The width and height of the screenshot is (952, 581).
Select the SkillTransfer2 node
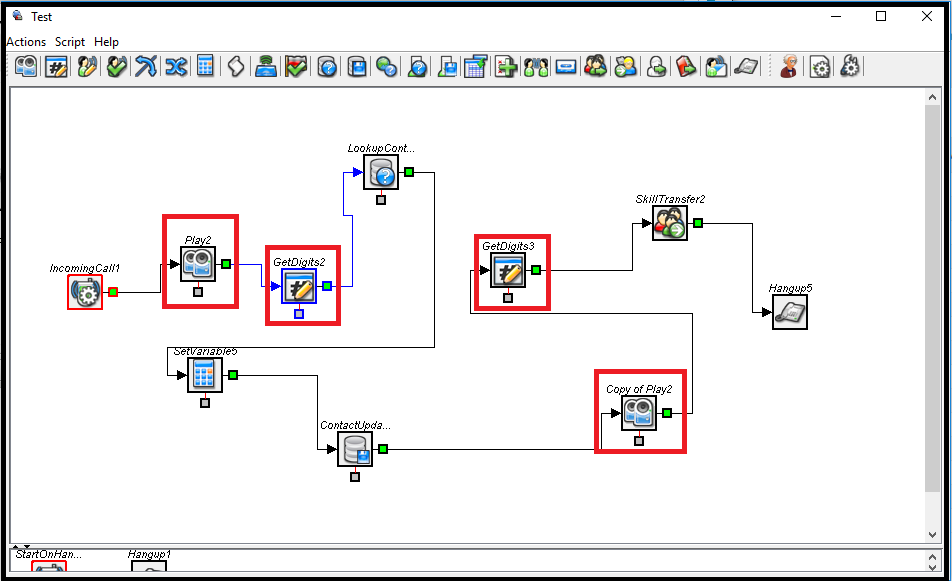pyautogui.click(x=670, y=223)
